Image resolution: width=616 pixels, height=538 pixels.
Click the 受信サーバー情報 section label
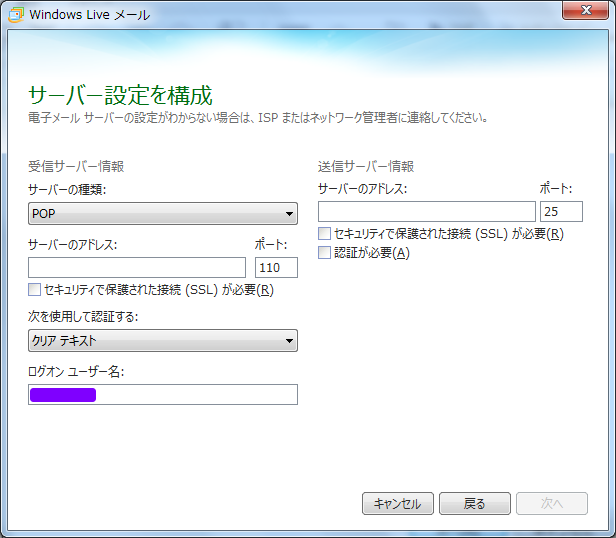[x=76, y=166]
